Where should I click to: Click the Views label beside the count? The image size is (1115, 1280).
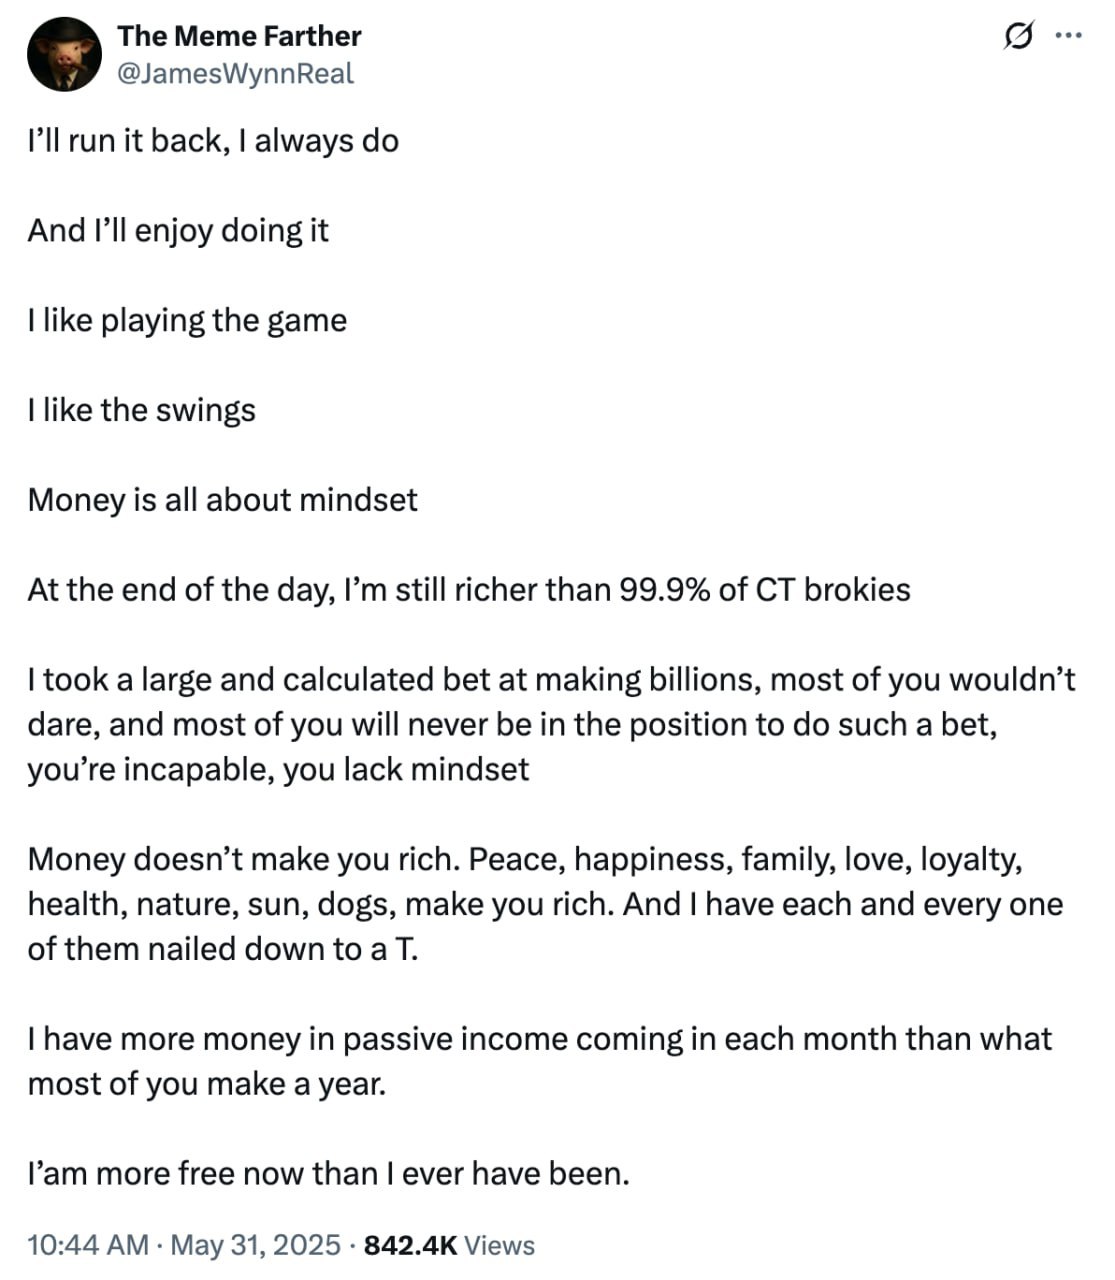(x=500, y=1245)
